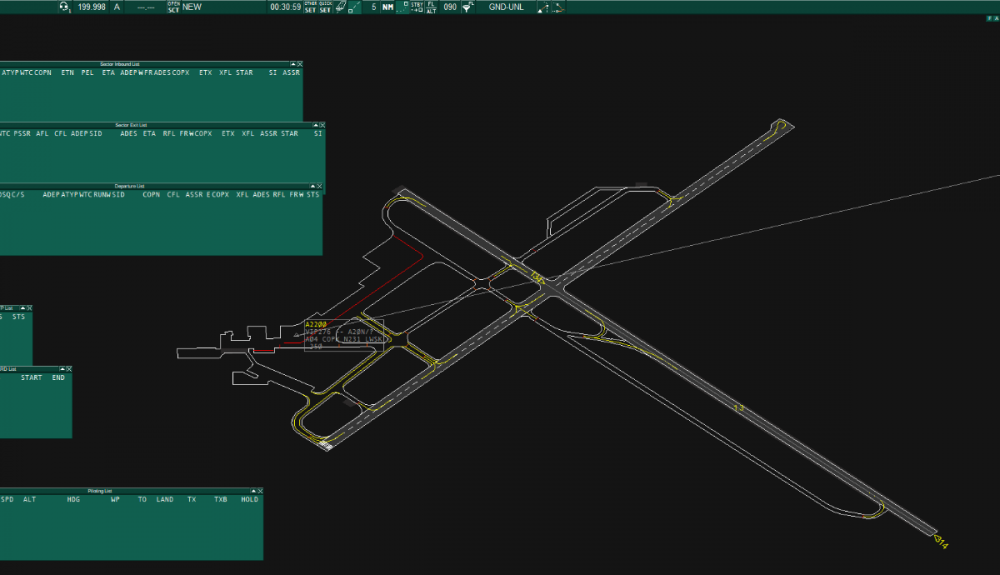1000x575 pixels.
Task: Open the OTHER SET settings menu
Action: pyautogui.click(x=310, y=7)
